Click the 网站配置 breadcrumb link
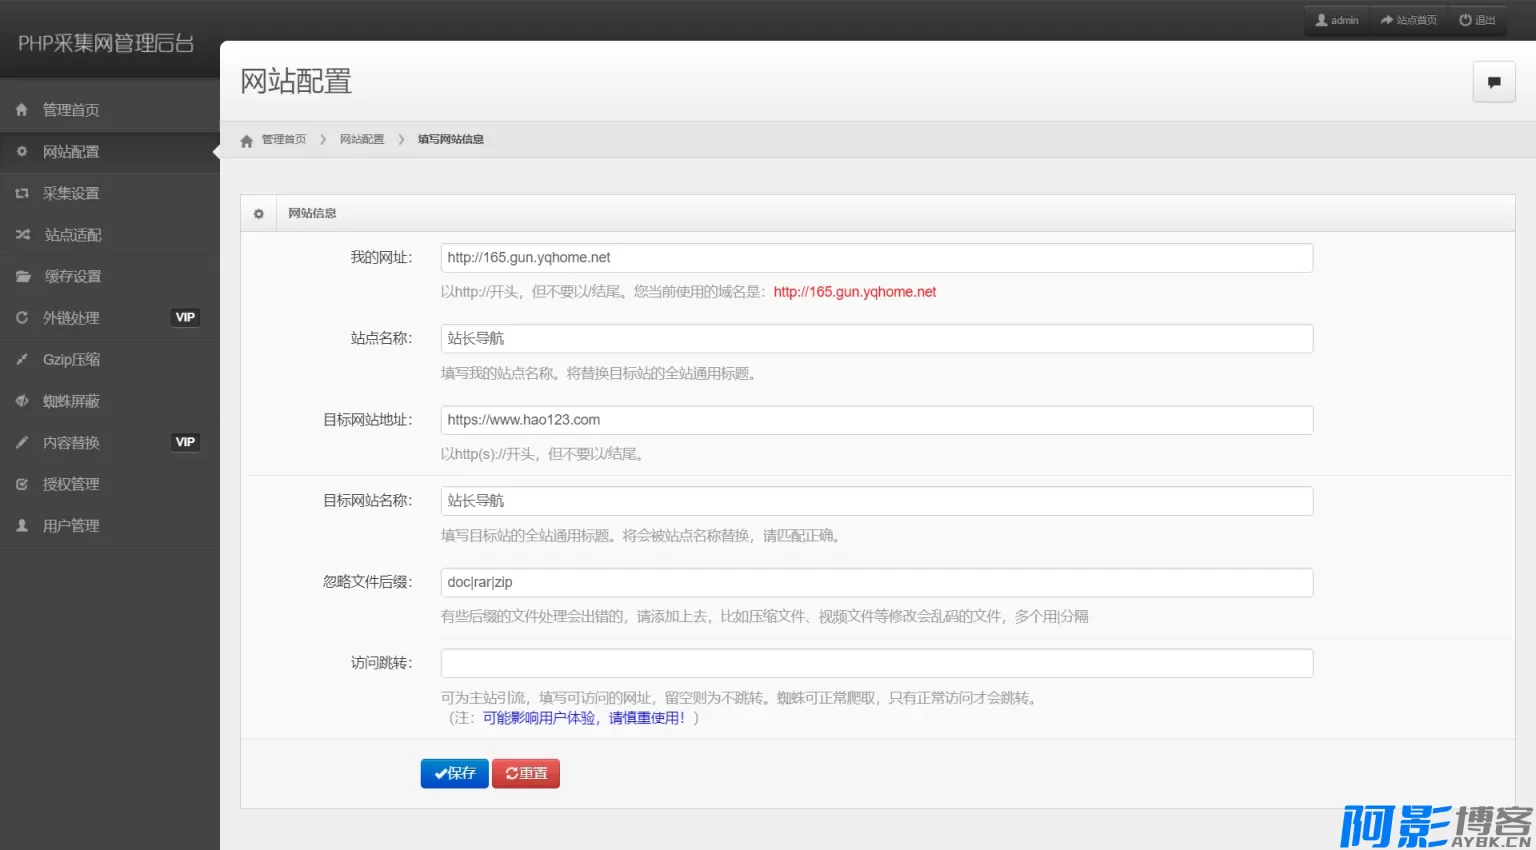Image resolution: width=1536 pixels, height=850 pixels. [362, 140]
